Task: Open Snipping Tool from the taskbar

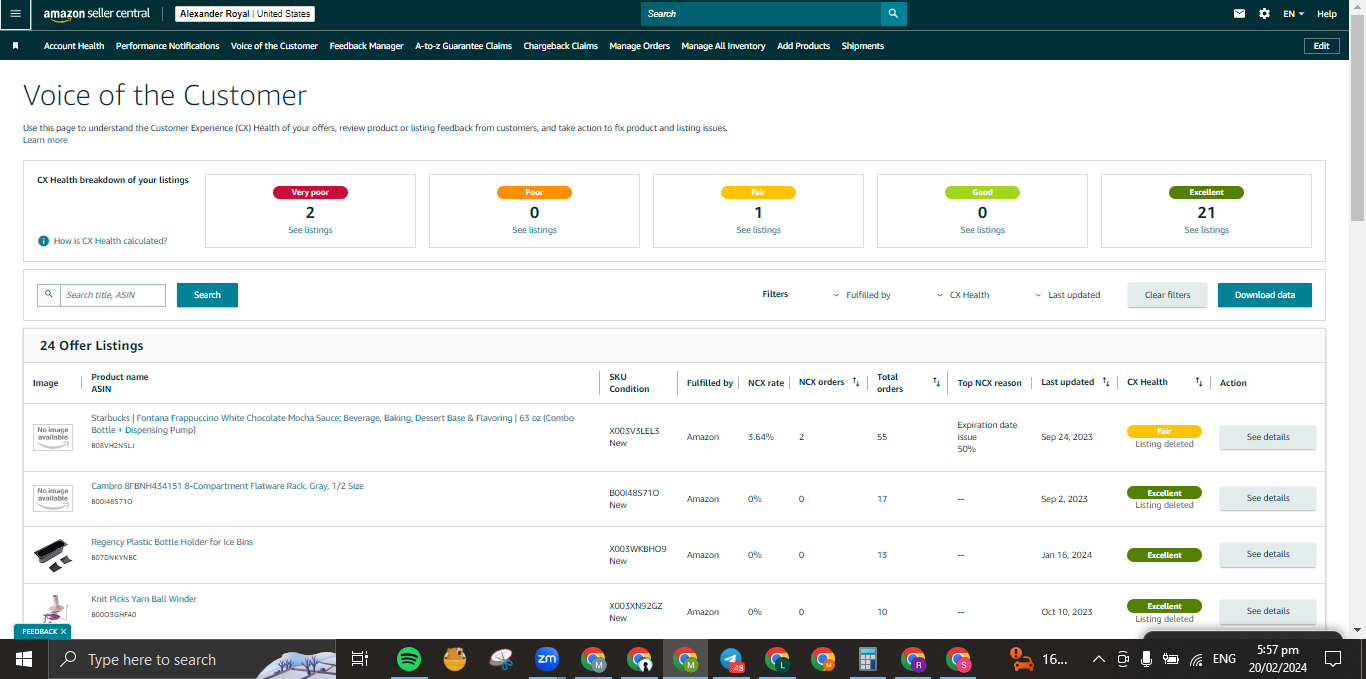Action: pyautogui.click(x=501, y=659)
